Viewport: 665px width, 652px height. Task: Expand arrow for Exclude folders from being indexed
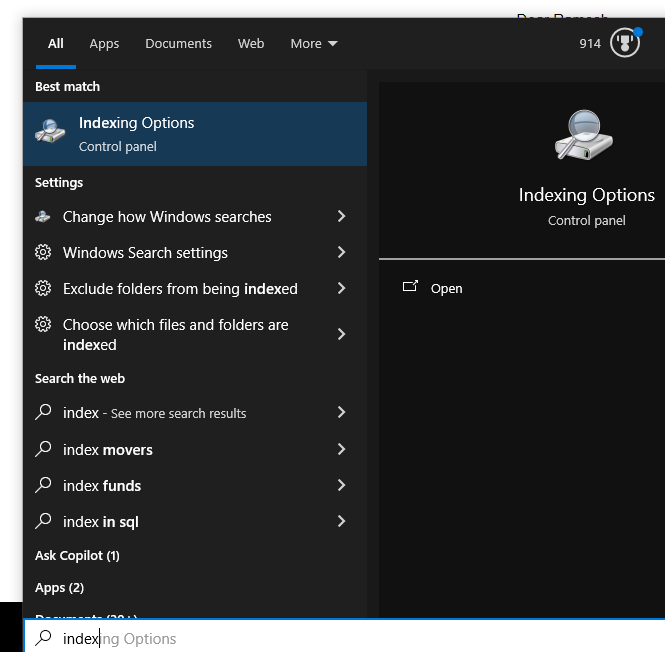(341, 288)
